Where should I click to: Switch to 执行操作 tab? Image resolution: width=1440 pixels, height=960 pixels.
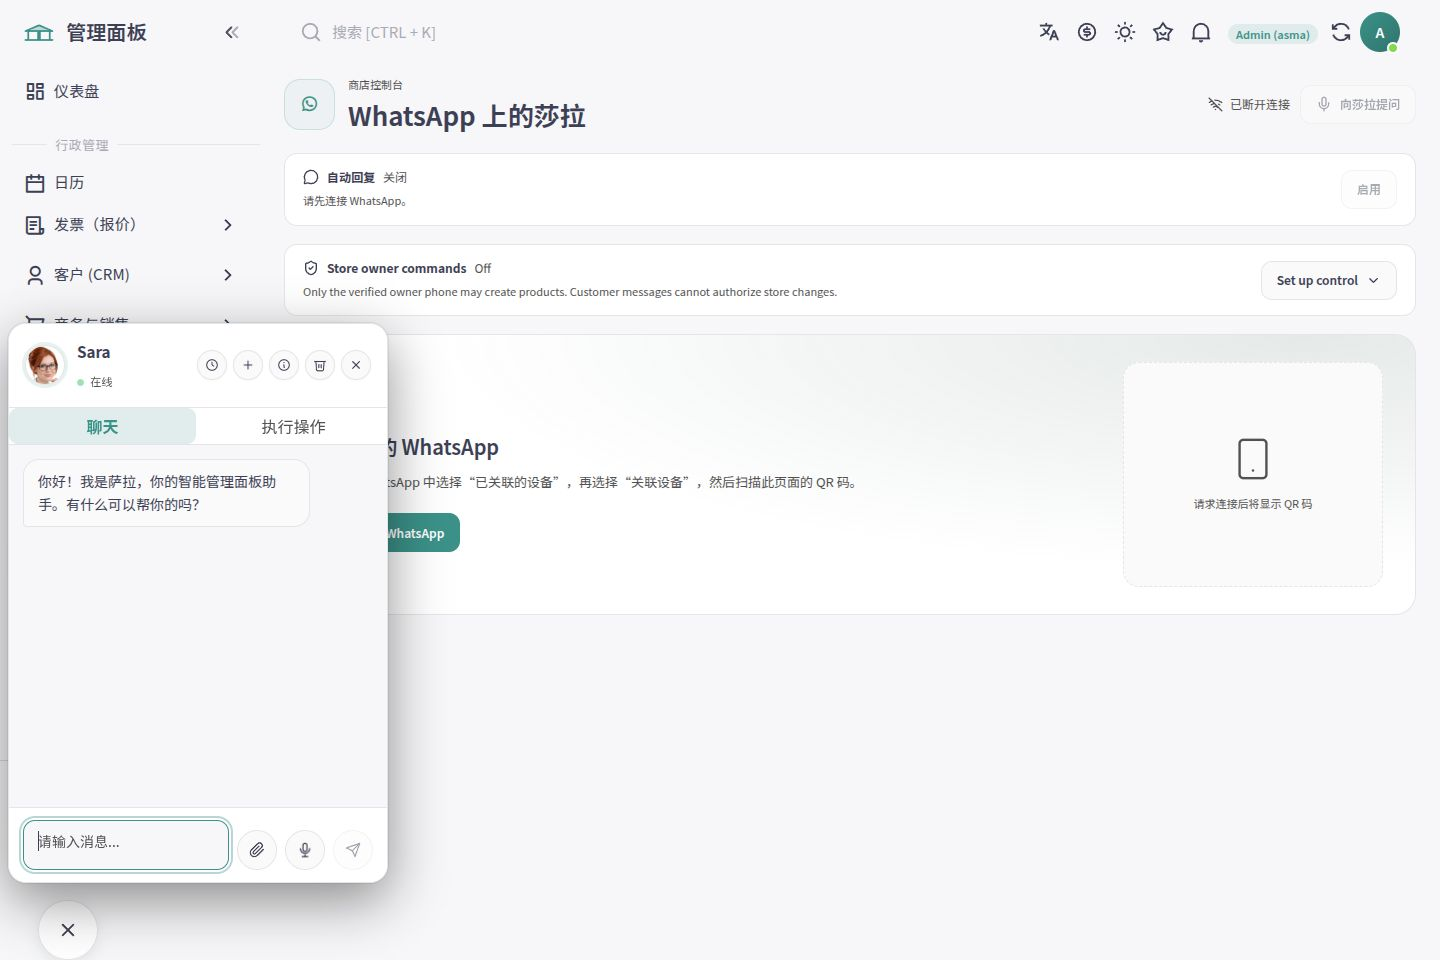[x=293, y=426]
